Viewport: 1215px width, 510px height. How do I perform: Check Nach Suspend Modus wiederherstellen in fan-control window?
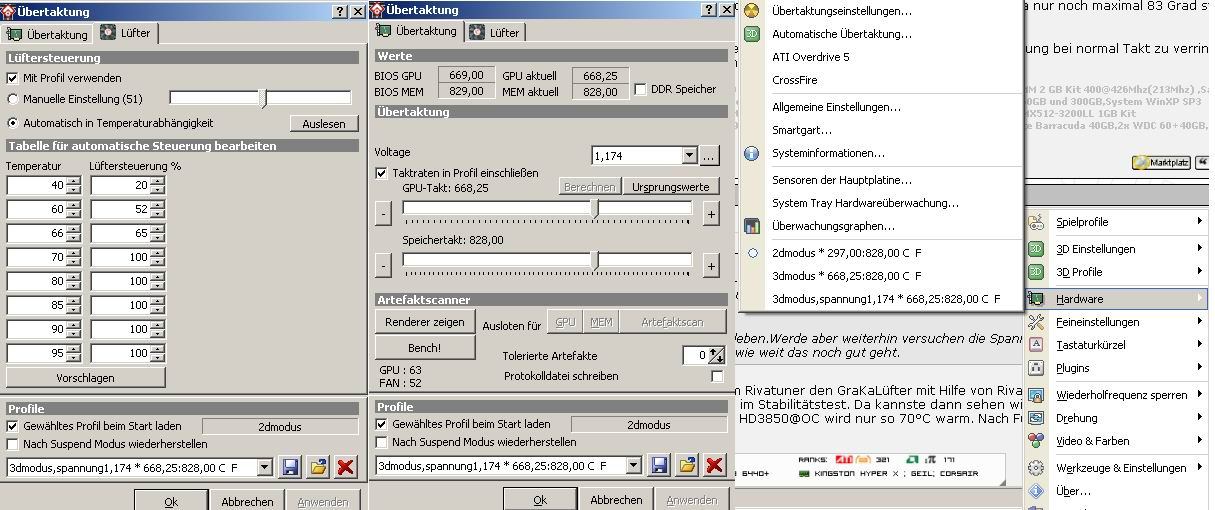coord(13,444)
